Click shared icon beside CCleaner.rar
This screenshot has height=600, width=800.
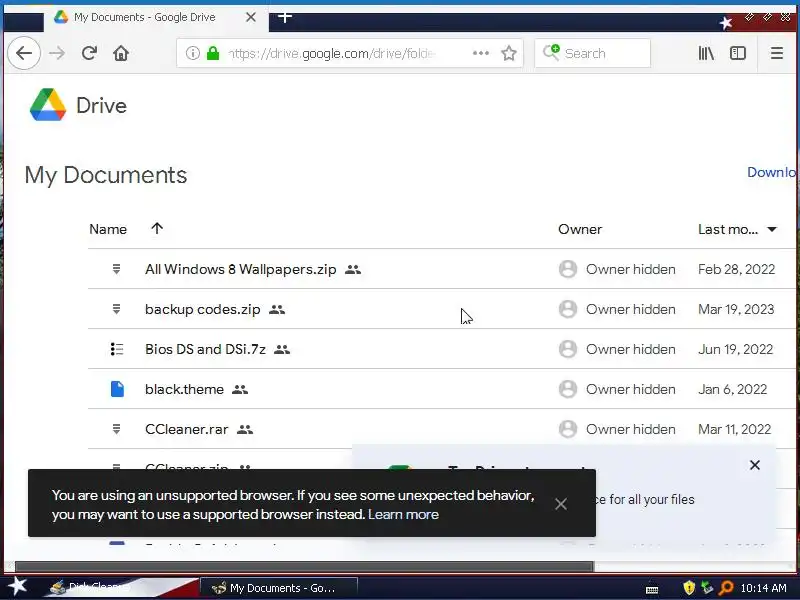pyautogui.click(x=245, y=429)
